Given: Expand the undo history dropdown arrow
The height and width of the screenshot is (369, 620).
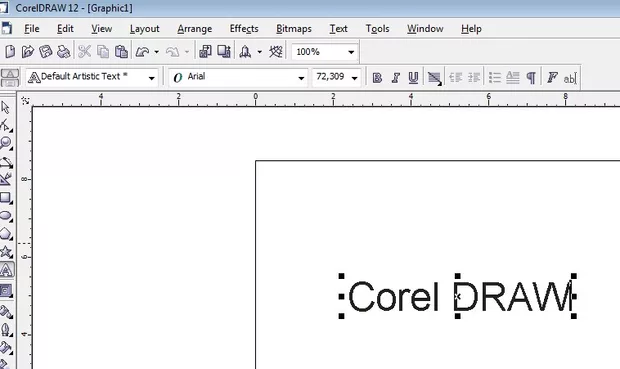Looking at the screenshot, I should click(157, 52).
